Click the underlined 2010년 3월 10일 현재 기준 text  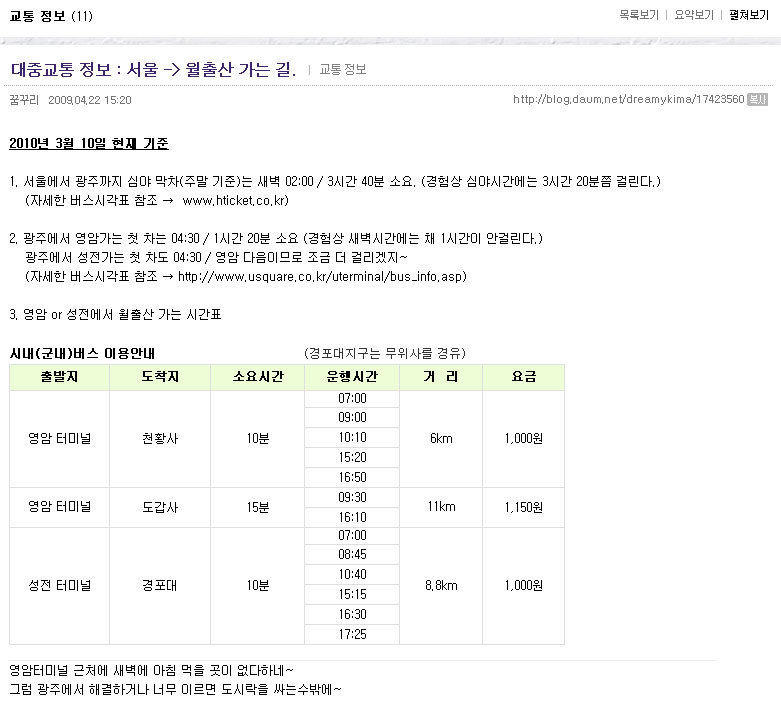click(x=89, y=143)
